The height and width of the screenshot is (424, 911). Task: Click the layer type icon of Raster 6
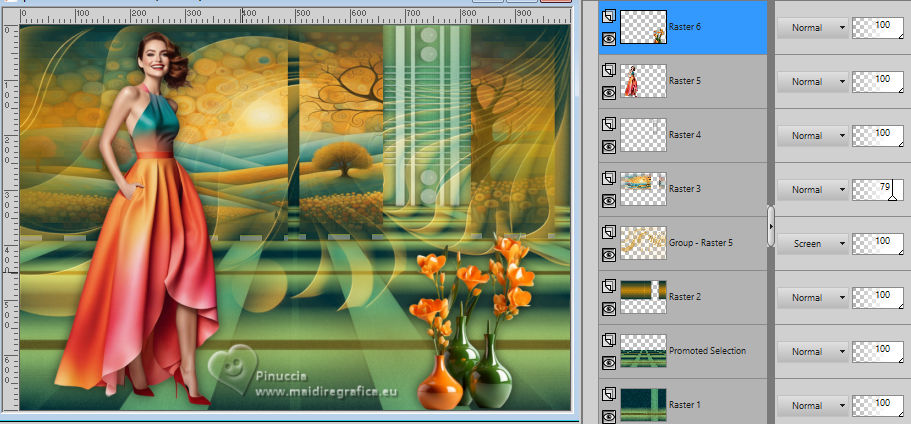pyautogui.click(x=608, y=16)
